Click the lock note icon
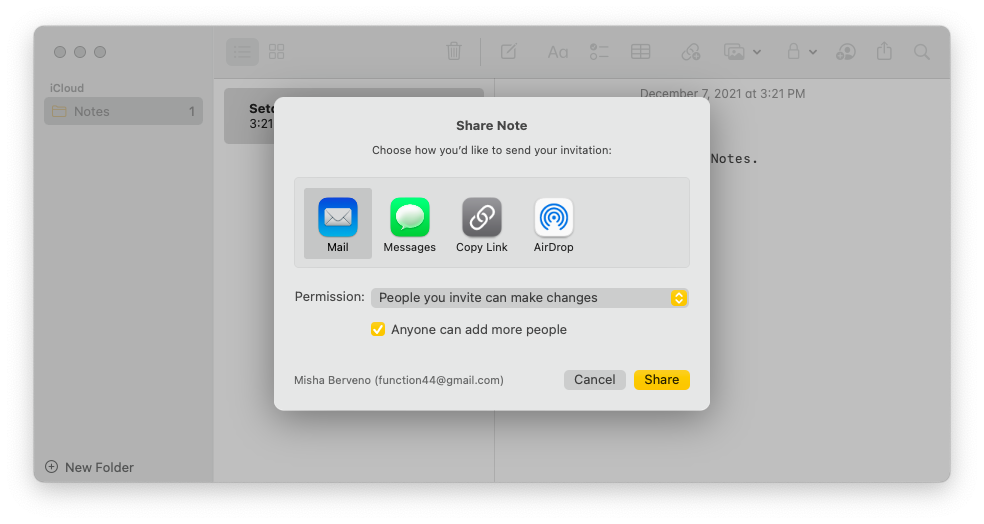This screenshot has height=524, width=984. coord(793,51)
